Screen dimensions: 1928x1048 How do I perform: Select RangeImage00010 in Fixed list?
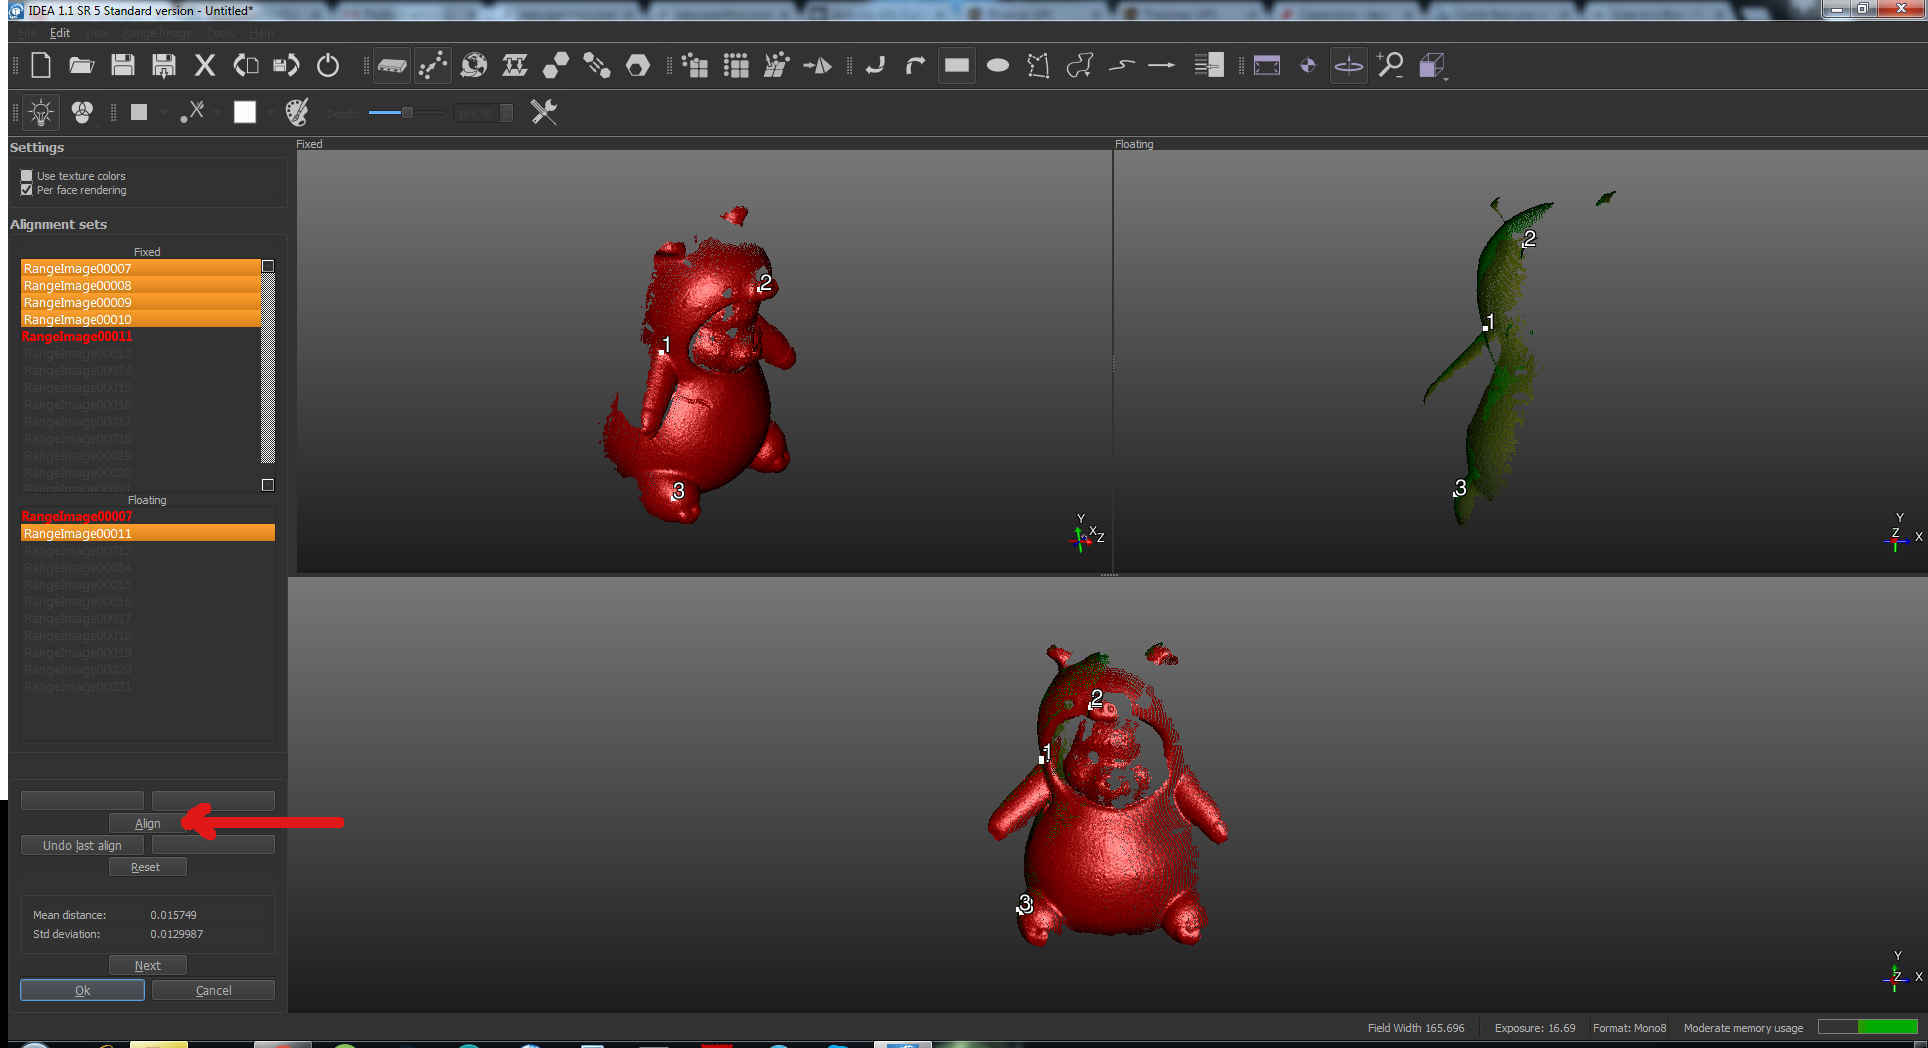140,319
